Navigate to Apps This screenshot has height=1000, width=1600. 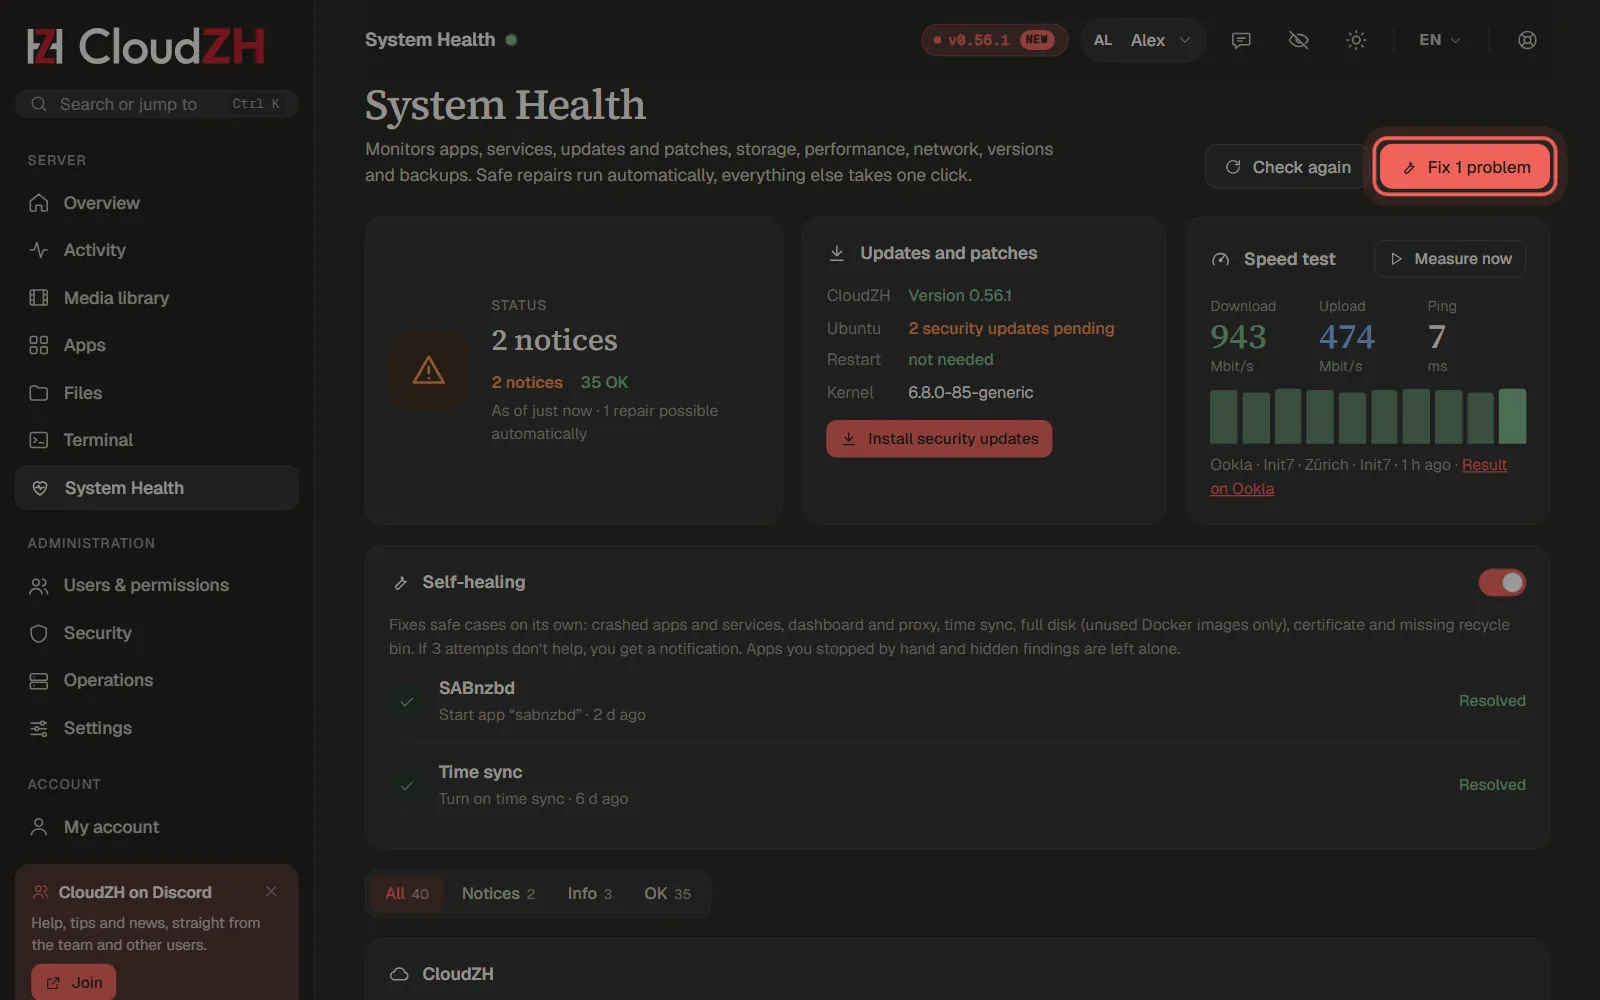point(157,345)
